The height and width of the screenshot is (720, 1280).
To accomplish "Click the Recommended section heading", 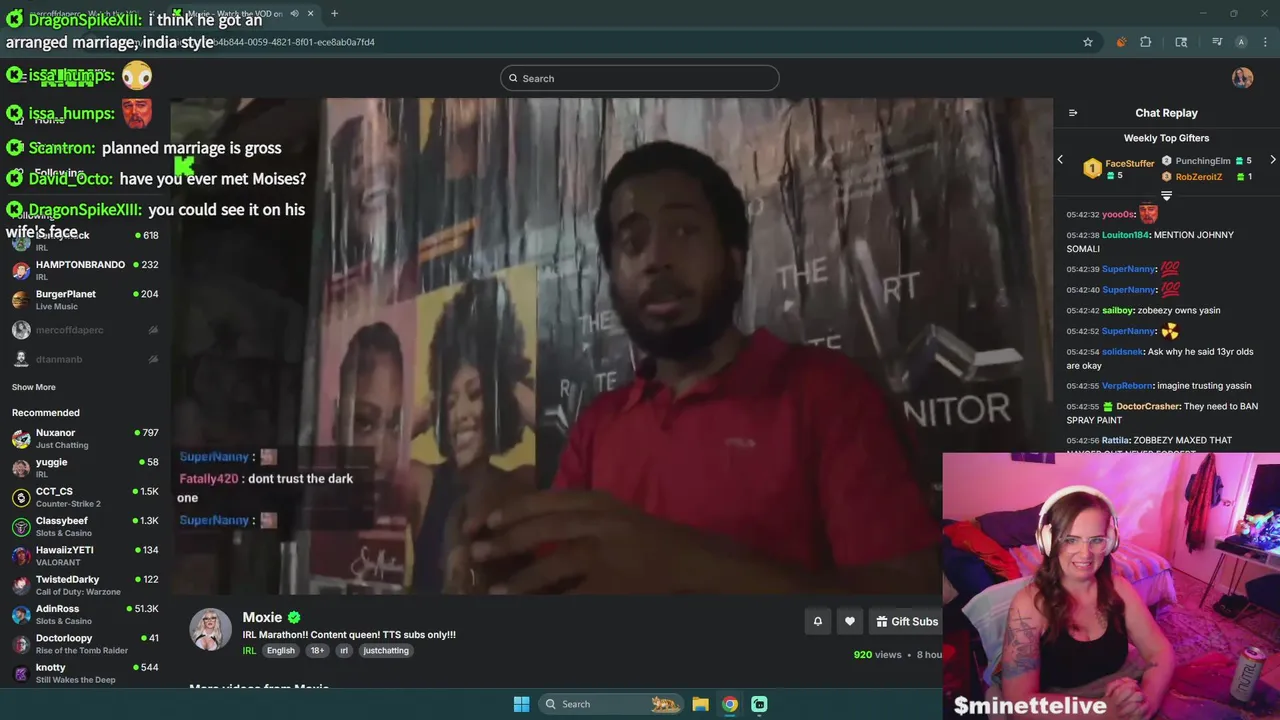I will 46,412.
